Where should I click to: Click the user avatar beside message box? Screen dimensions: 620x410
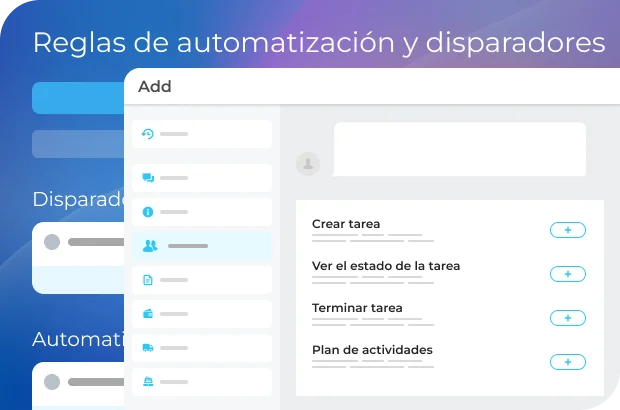coord(309,163)
